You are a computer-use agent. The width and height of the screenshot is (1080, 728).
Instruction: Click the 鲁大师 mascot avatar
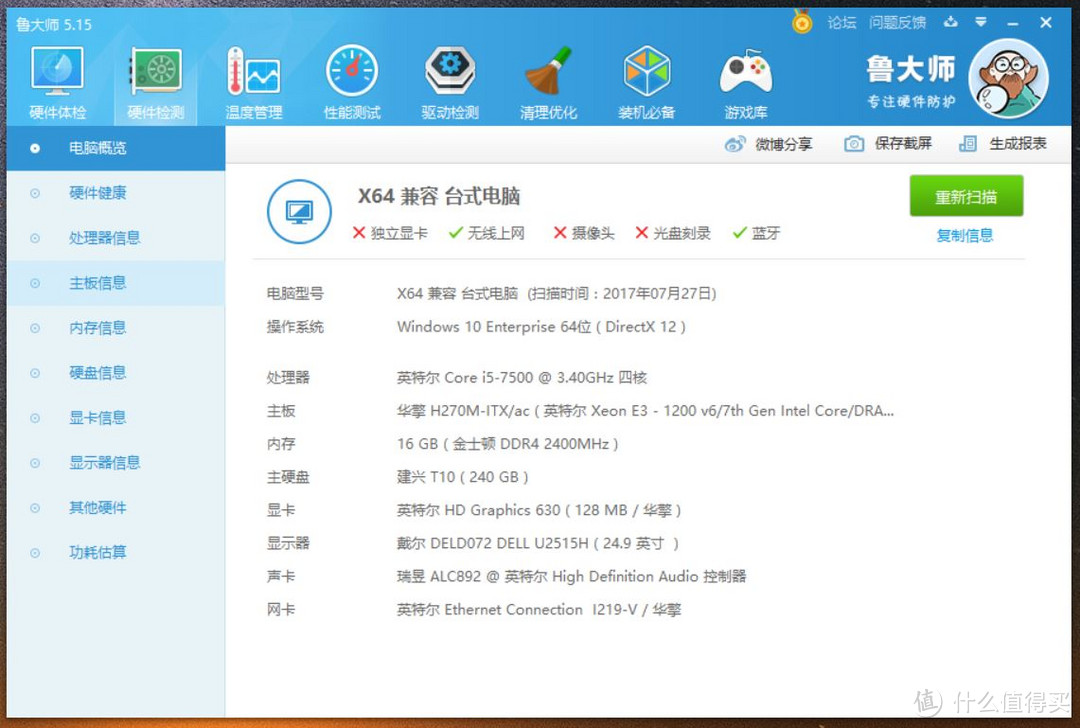pyautogui.click(x=1008, y=79)
